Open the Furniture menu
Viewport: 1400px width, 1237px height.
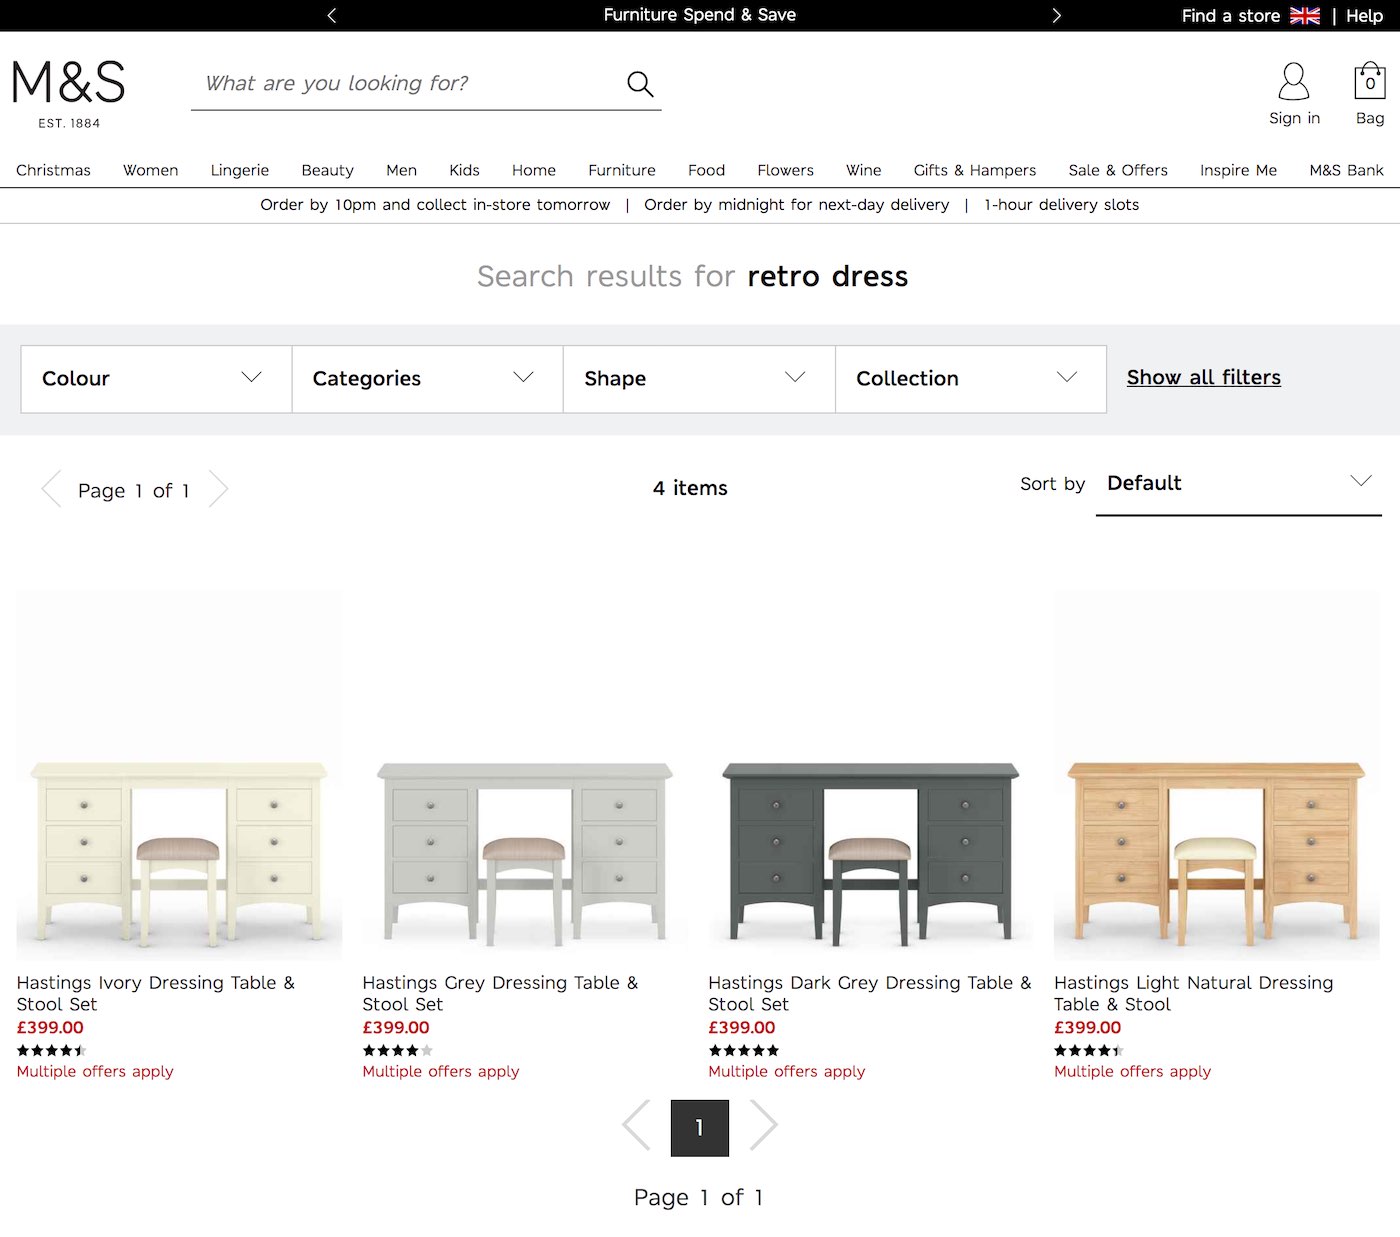[621, 170]
